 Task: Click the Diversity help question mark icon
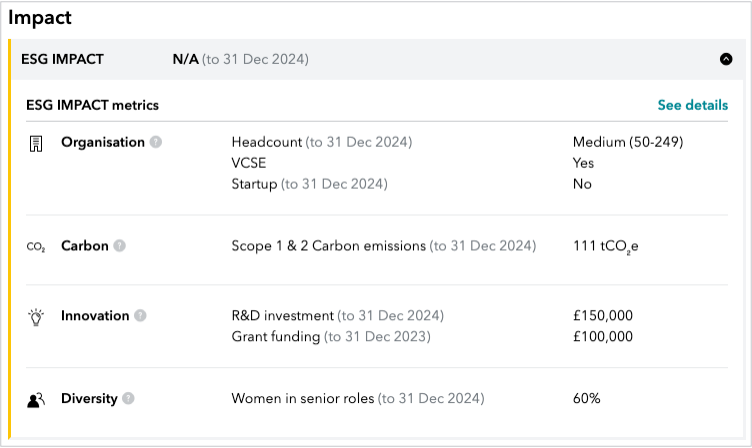click(x=128, y=398)
